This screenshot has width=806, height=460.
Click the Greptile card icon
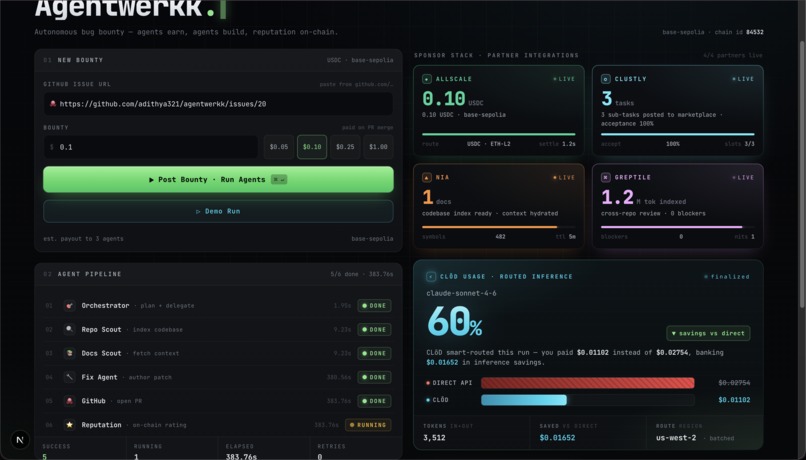(x=606, y=177)
